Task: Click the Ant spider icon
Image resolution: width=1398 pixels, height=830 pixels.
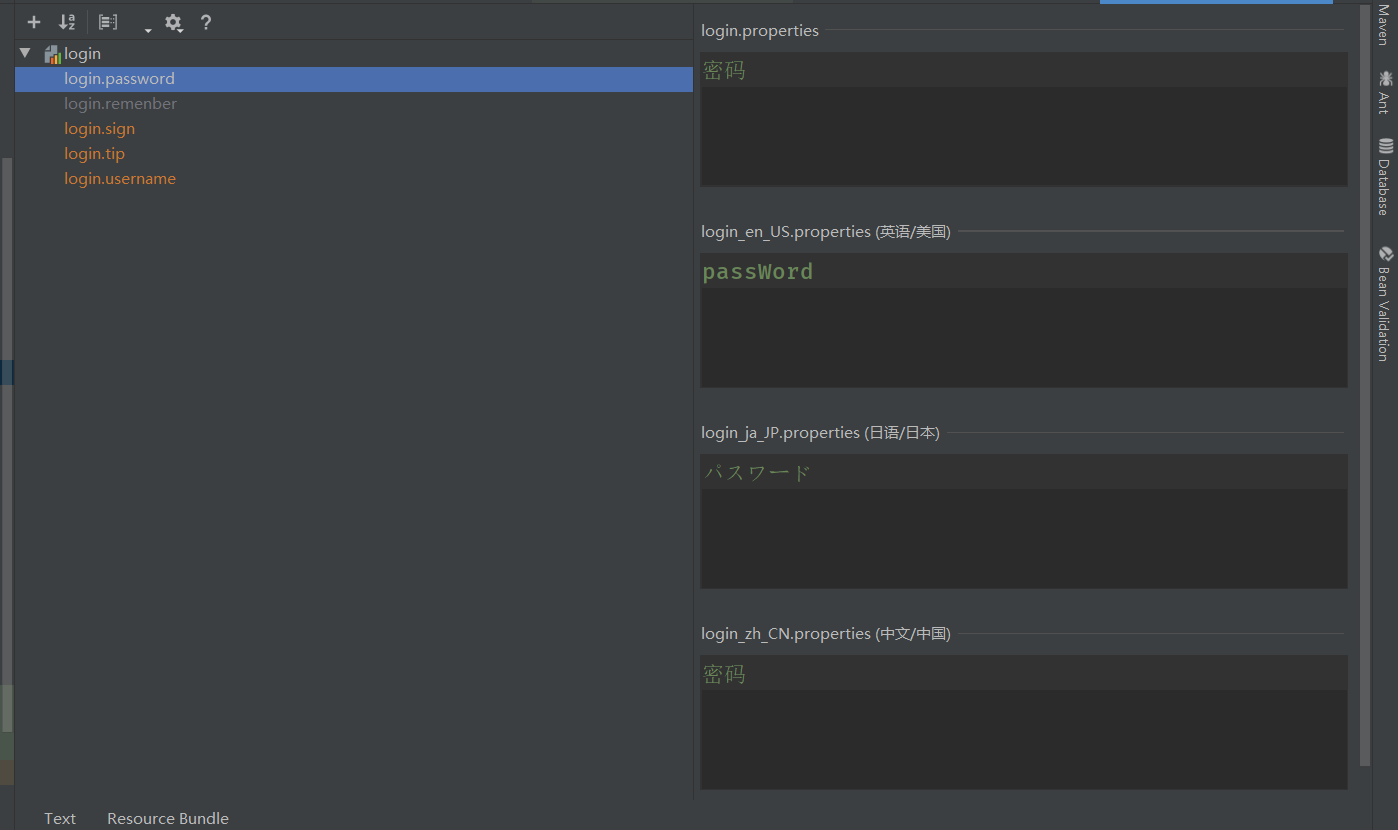Action: [1385, 78]
